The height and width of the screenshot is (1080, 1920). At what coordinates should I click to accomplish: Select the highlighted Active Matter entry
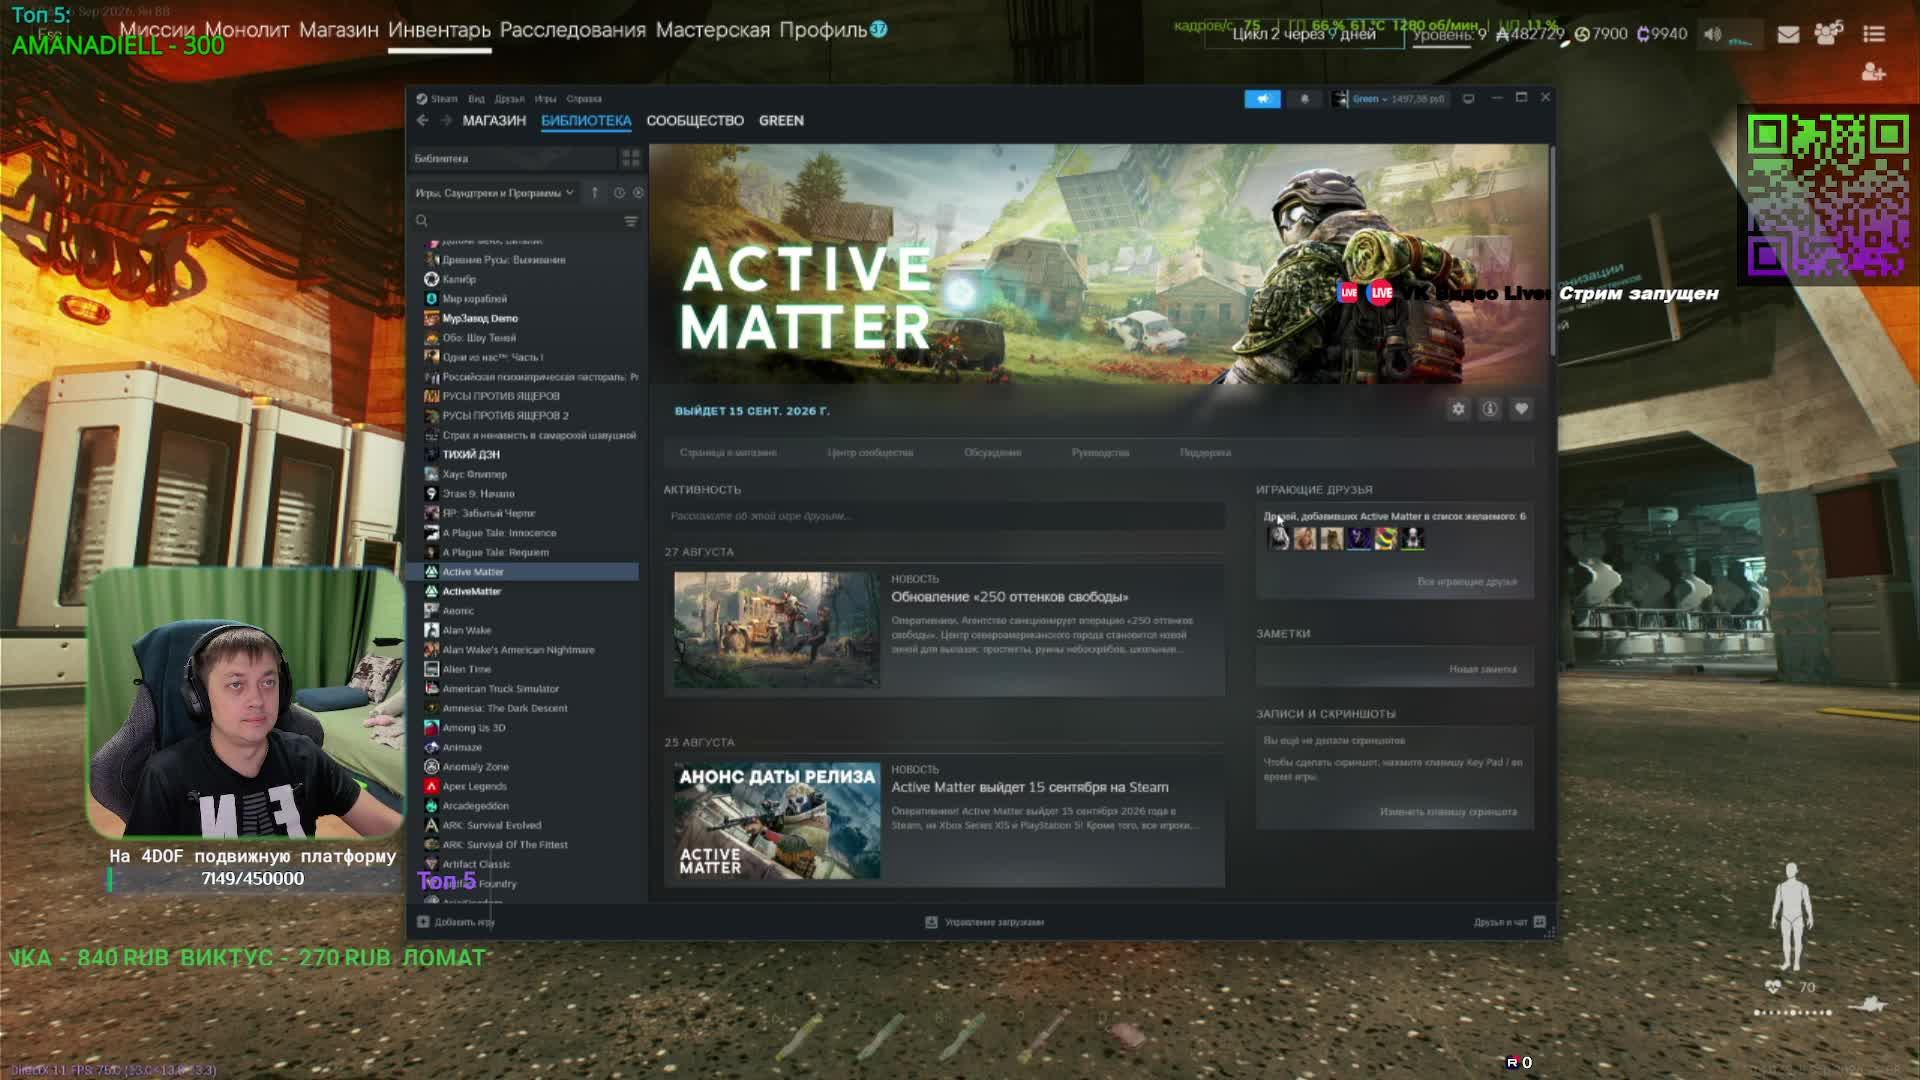click(x=524, y=572)
